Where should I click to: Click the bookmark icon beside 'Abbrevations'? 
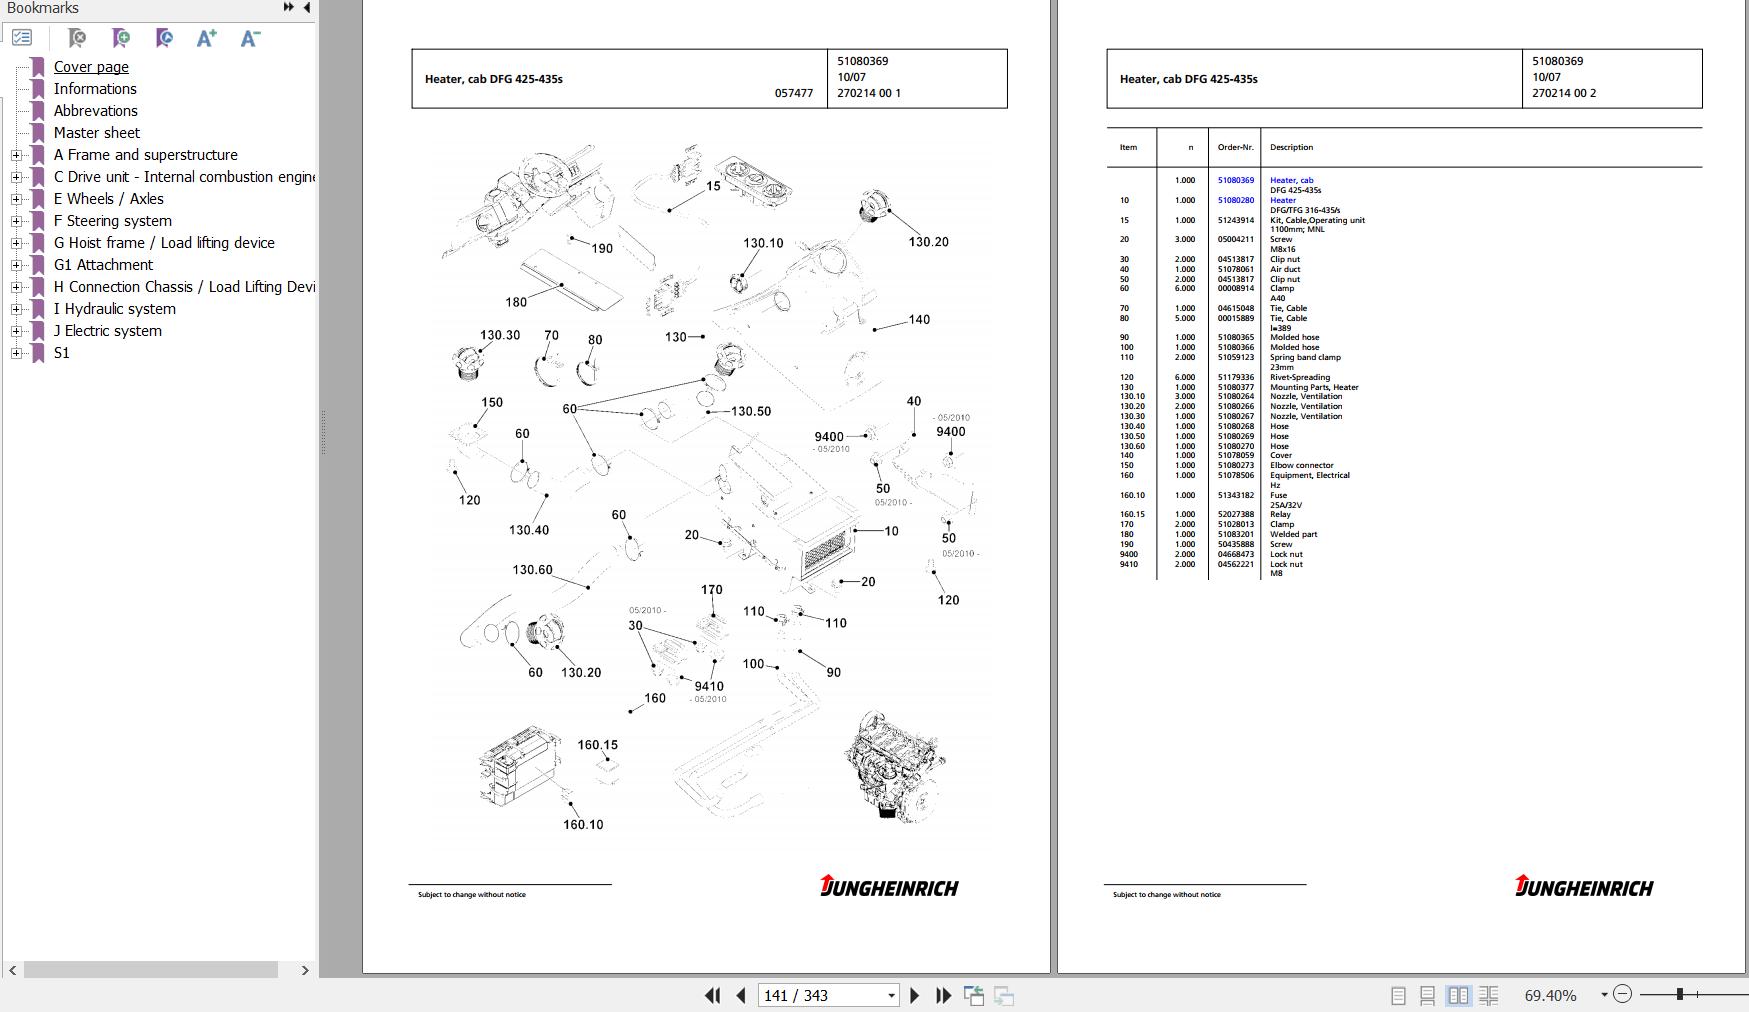(x=38, y=111)
